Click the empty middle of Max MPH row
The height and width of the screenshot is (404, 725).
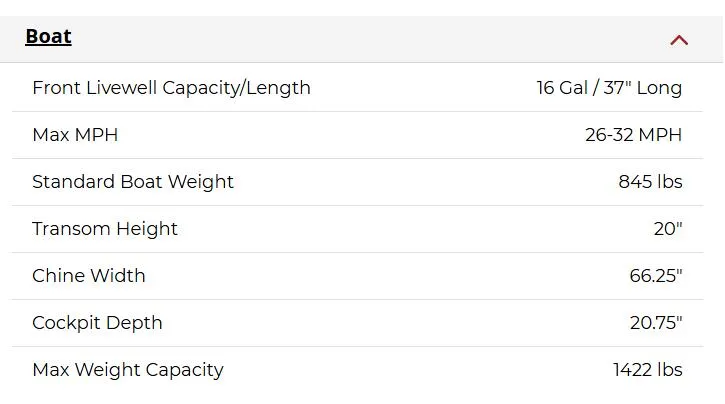(350, 135)
